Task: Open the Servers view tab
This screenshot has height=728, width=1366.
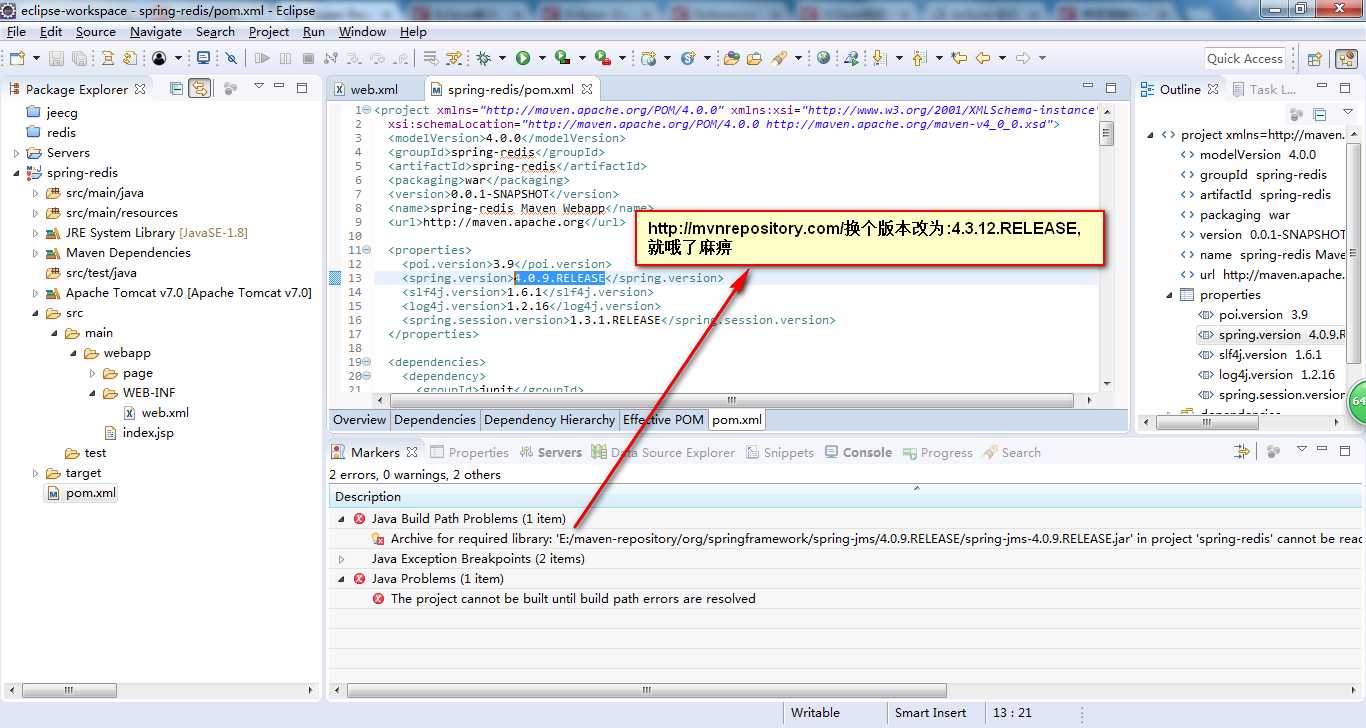Action: (550, 453)
